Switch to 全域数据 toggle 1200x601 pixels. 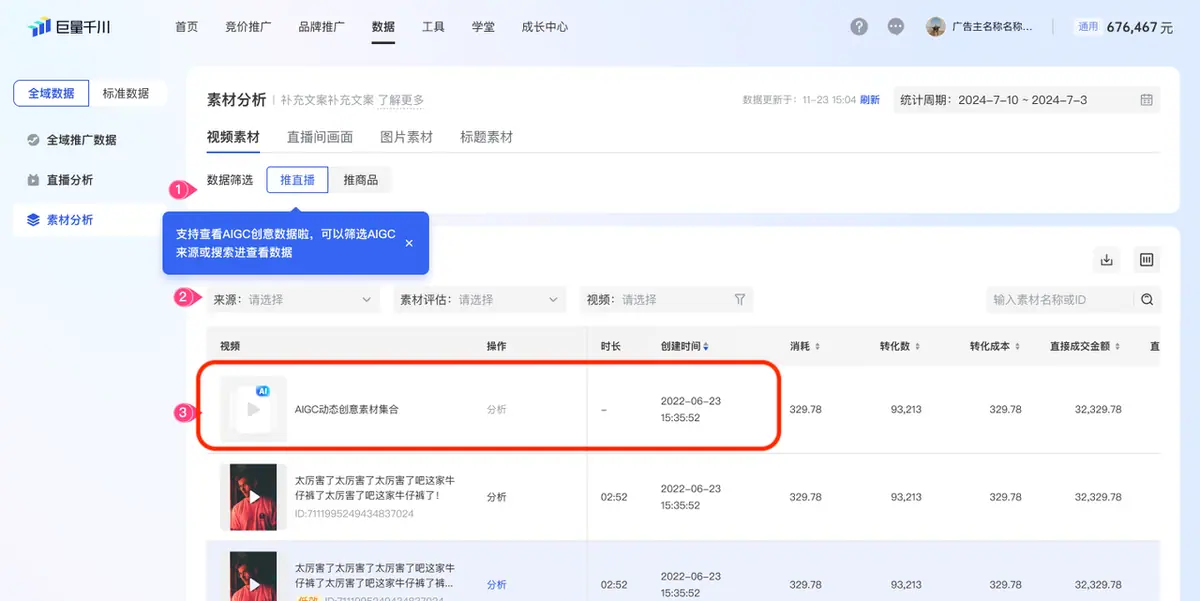tap(51, 93)
